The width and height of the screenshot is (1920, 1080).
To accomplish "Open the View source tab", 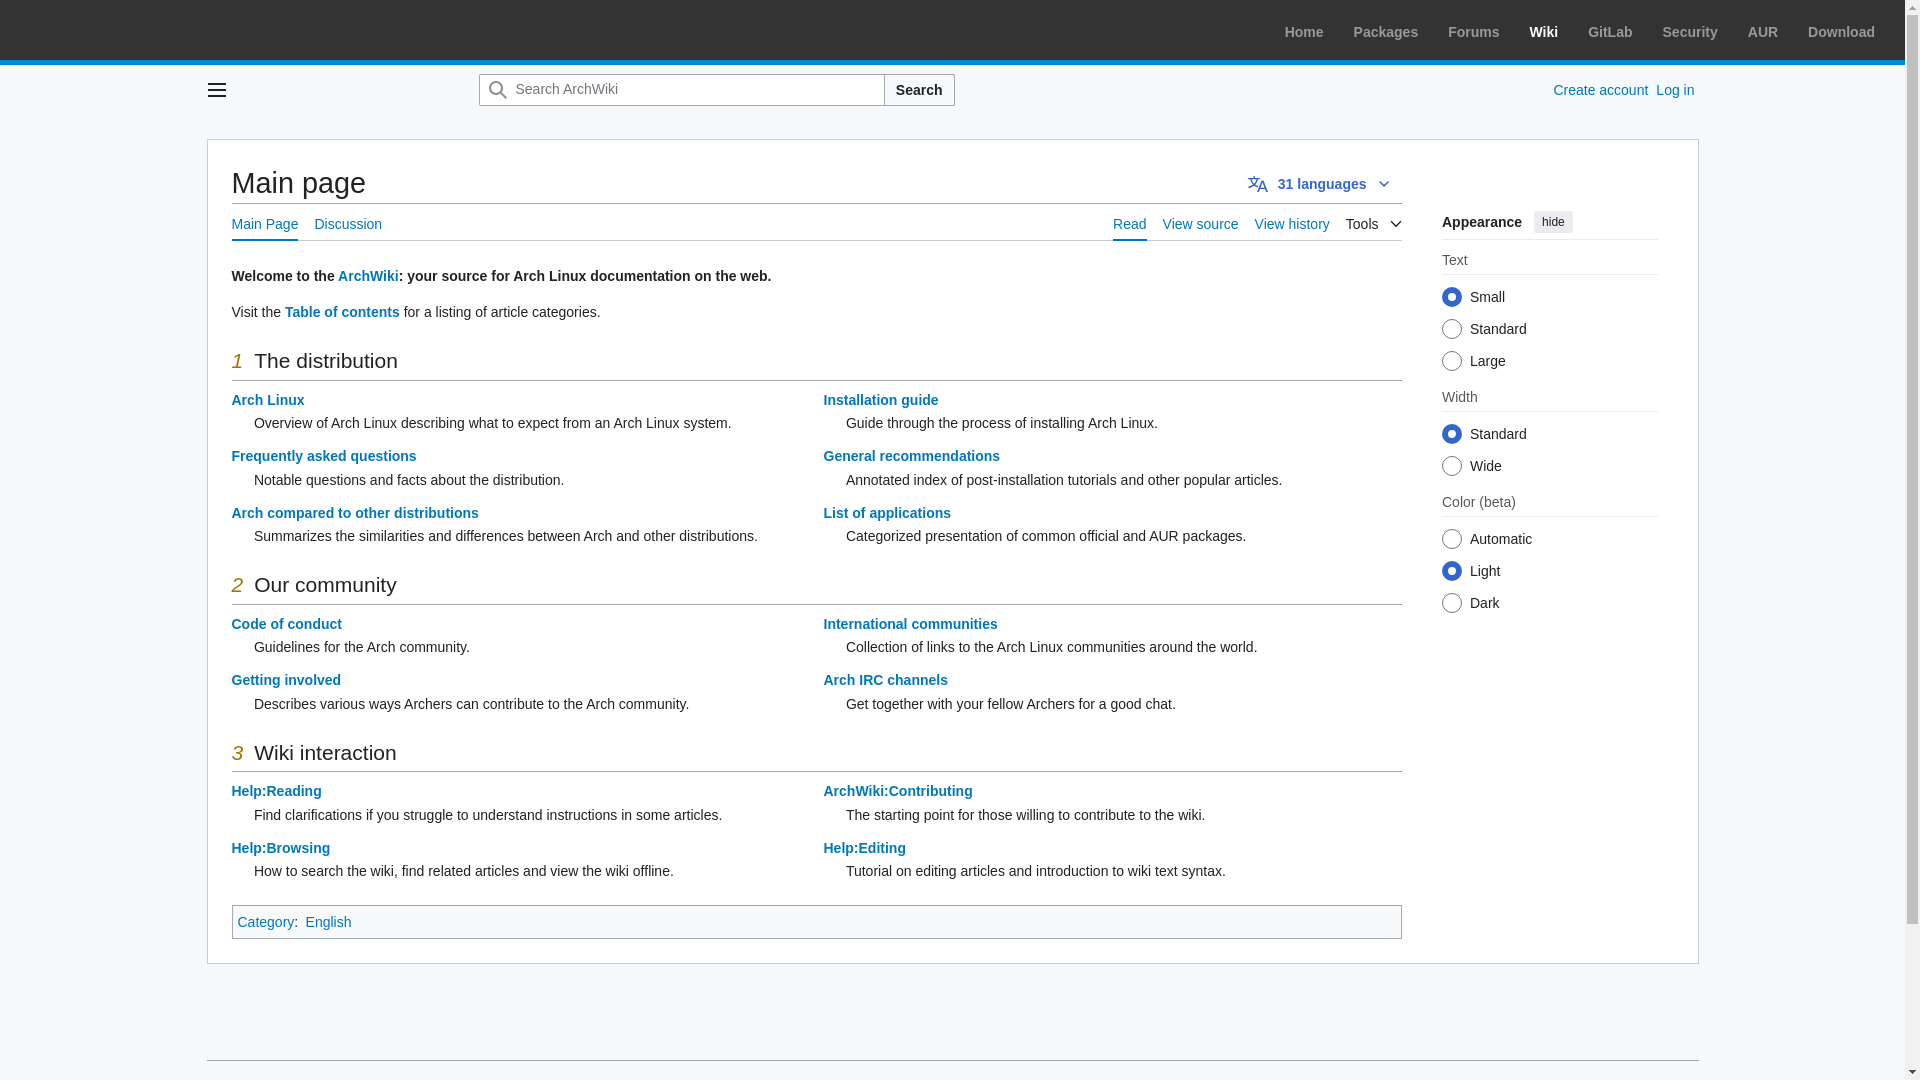I will (1200, 224).
